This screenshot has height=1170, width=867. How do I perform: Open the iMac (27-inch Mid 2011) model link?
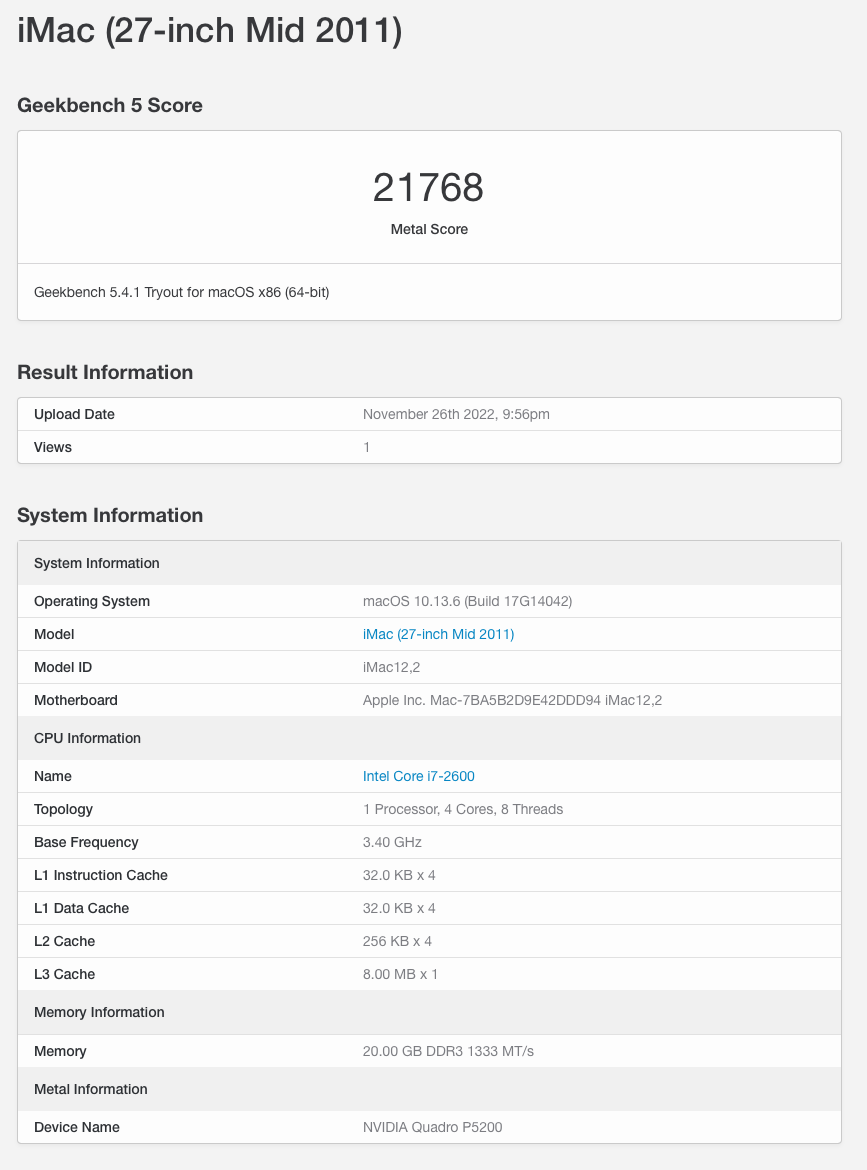click(x=438, y=634)
